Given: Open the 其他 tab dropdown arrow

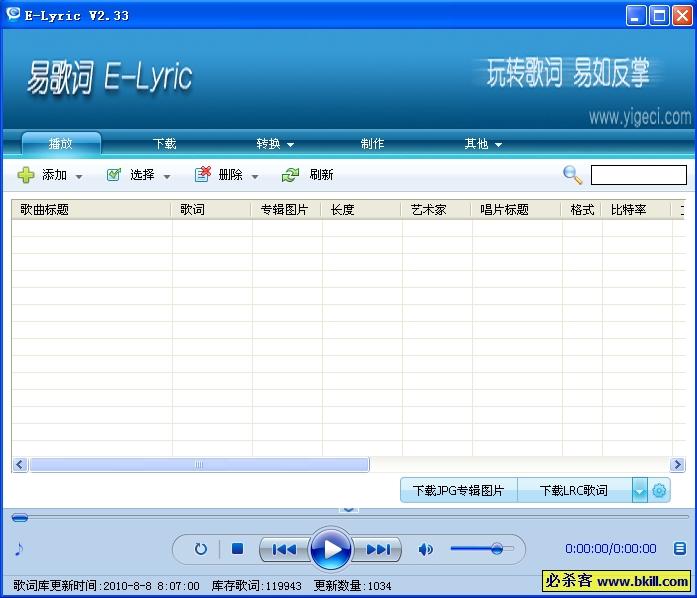Looking at the screenshot, I should 498,144.
